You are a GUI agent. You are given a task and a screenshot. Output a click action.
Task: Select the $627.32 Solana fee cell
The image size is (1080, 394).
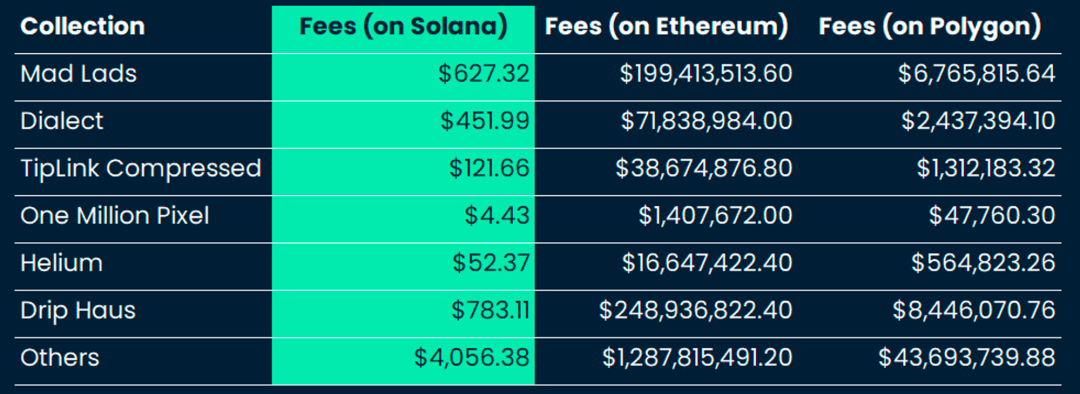[x=484, y=74]
